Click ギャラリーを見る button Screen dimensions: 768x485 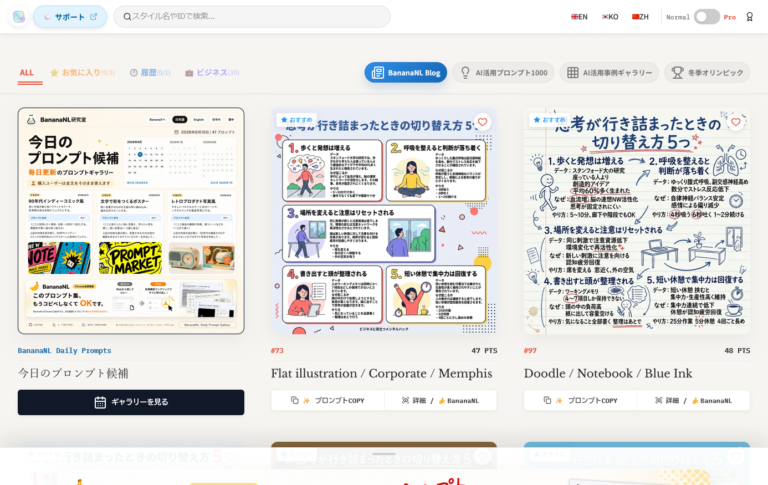click(x=131, y=402)
